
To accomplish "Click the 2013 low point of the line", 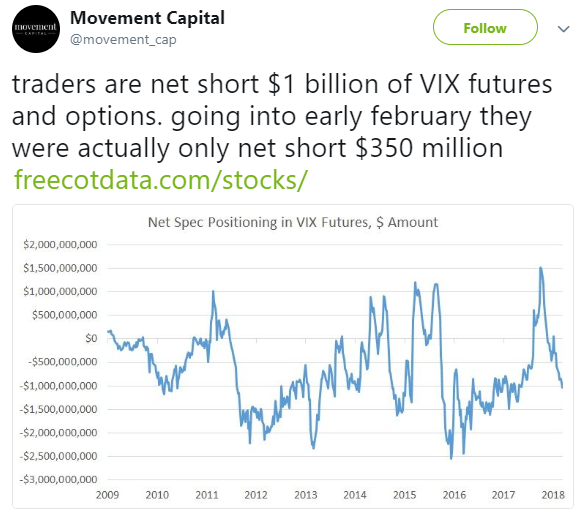I will coord(314,448).
